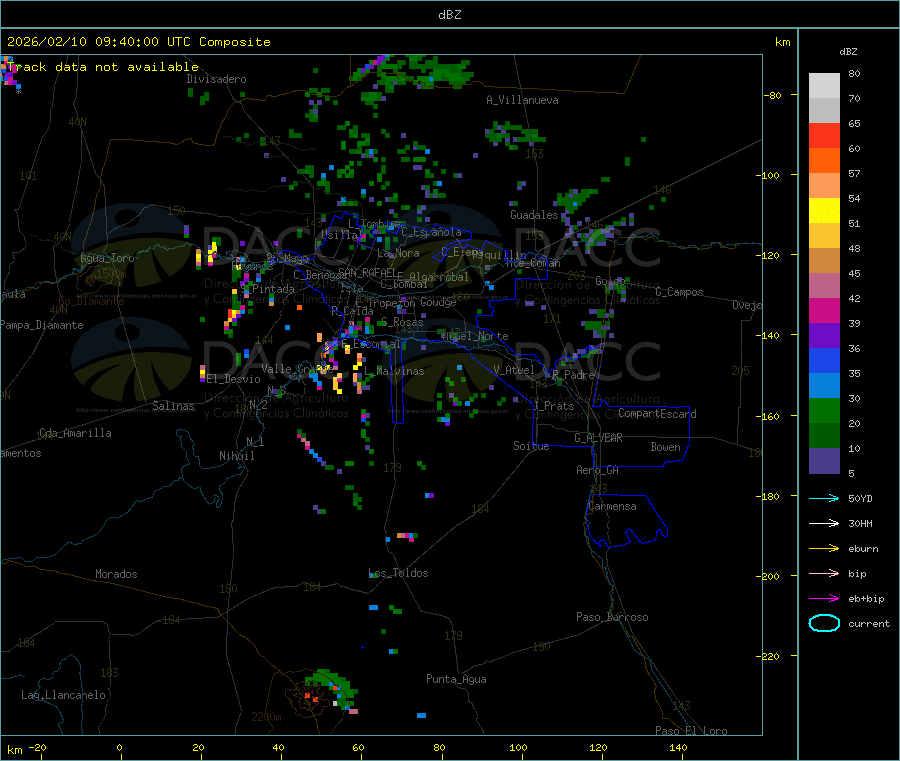Screen dimensions: 900x761
Task: Click the G_Campos map label
Action: pyautogui.click(x=680, y=292)
